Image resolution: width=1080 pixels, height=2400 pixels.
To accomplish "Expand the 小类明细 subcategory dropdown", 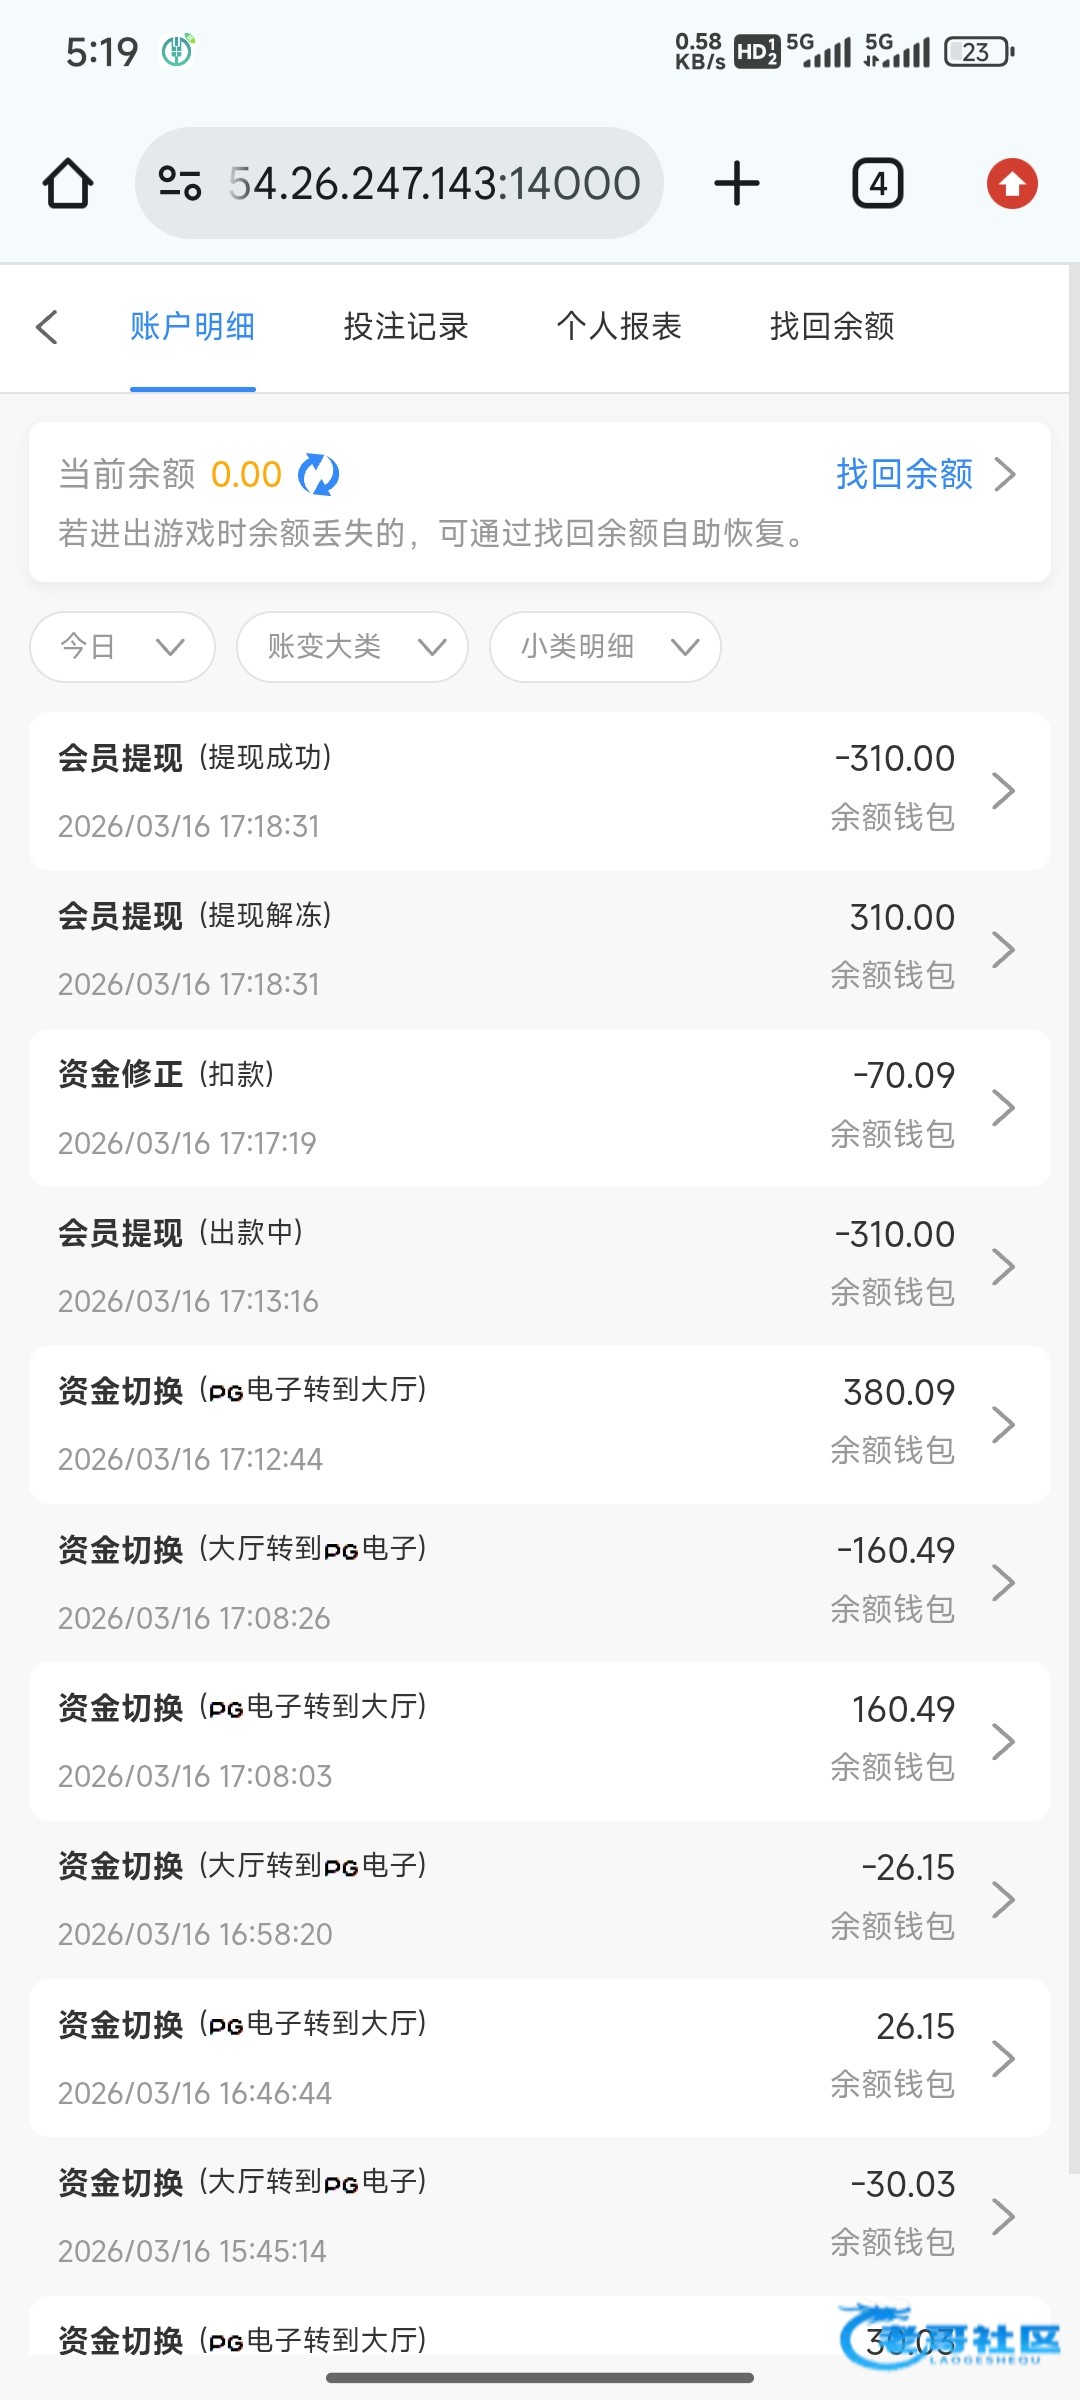I will tap(605, 647).
